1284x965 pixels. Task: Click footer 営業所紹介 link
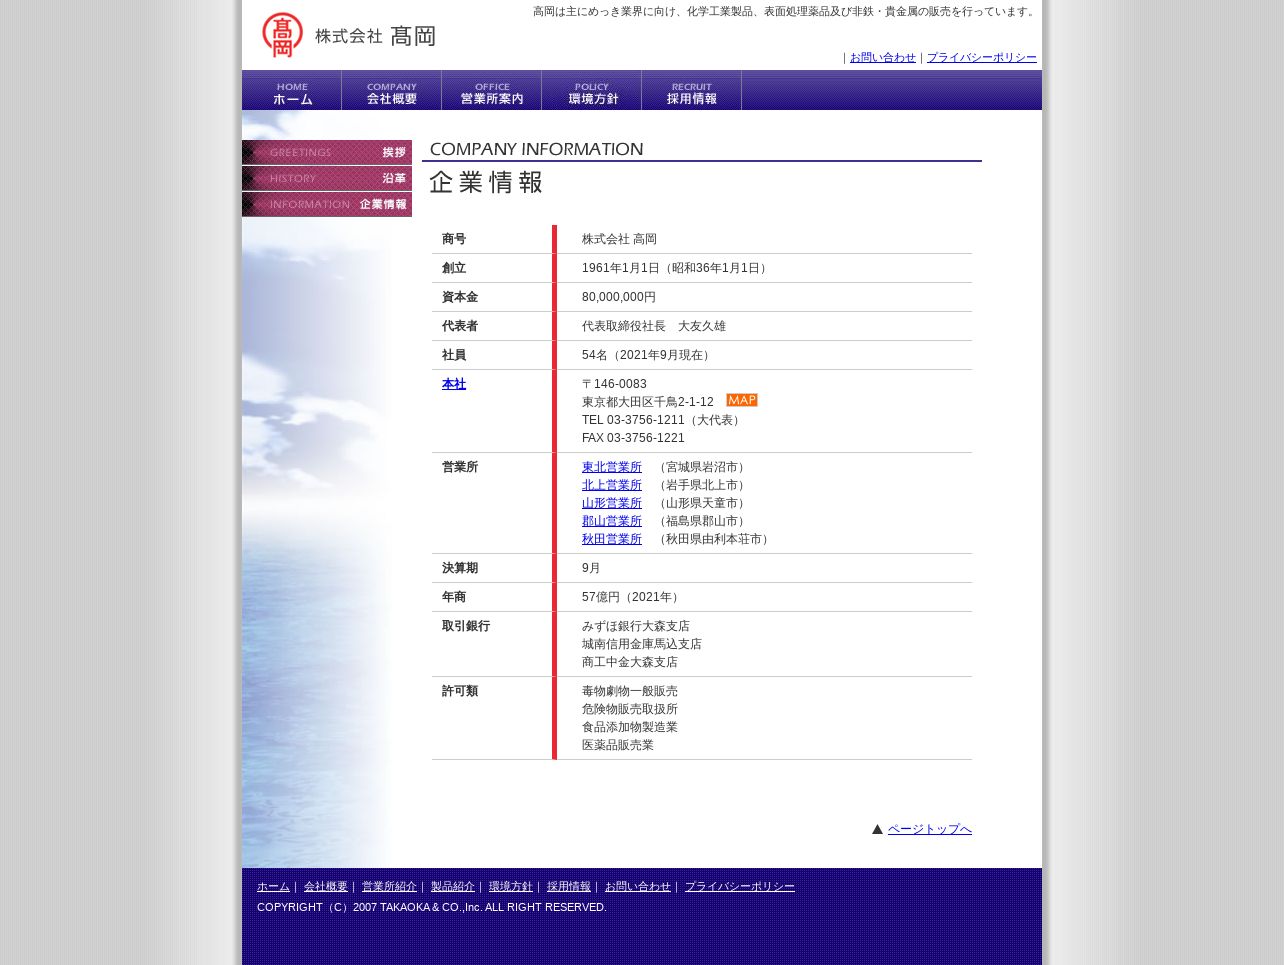coord(389,887)
